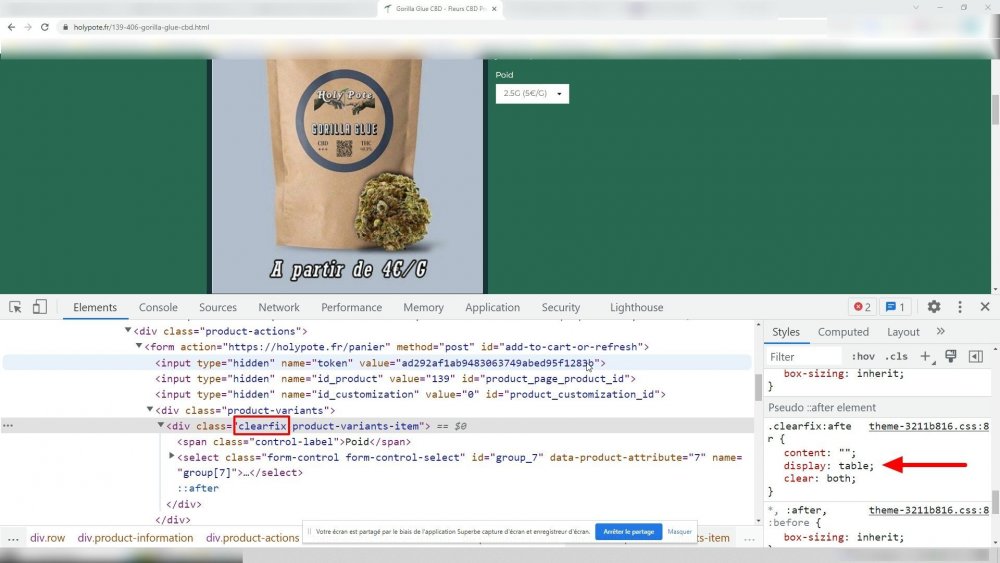The image size is (1000, 563).
Task: Select the id_product hidden input line
Action: click(395, 378)
